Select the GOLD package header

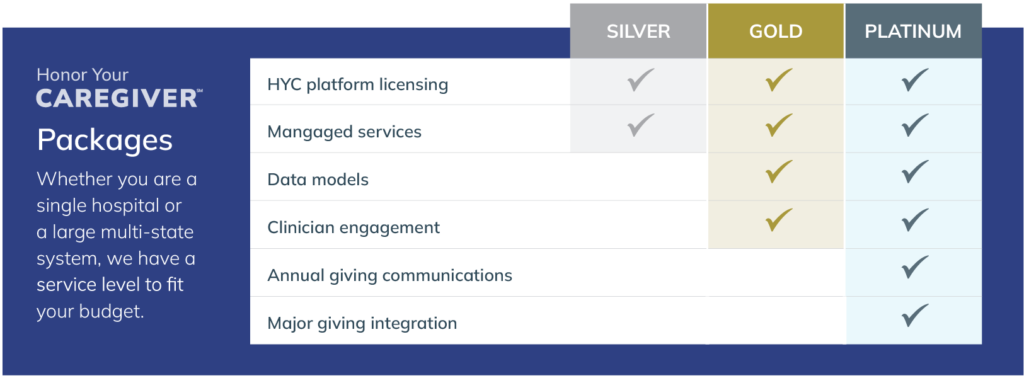tap(776, 31)
